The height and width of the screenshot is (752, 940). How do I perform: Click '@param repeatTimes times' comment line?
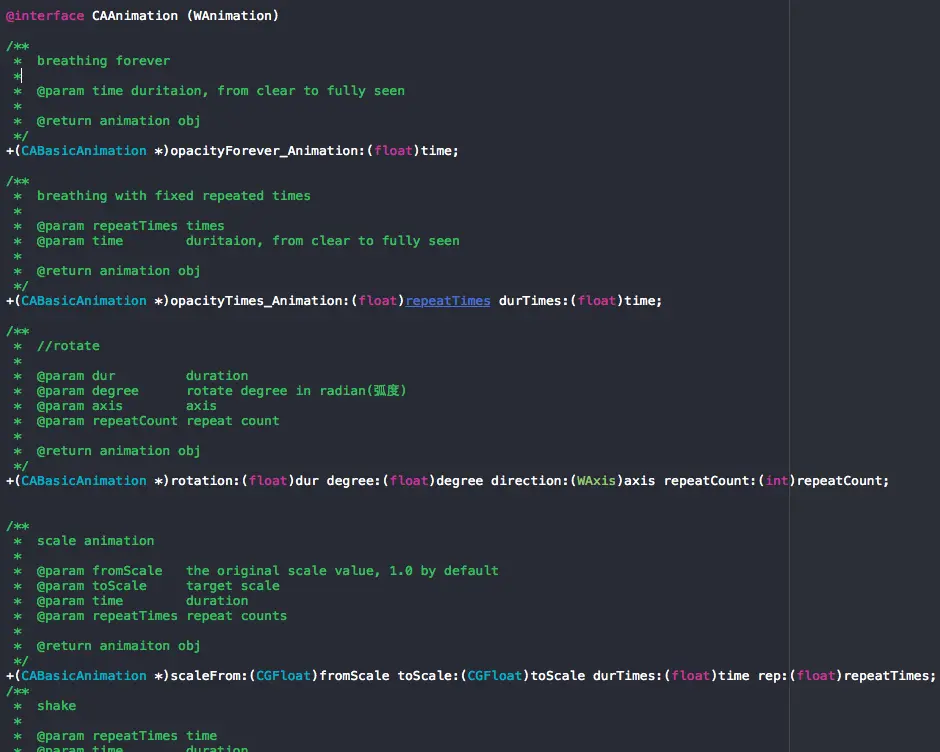[x=130, y=225]
